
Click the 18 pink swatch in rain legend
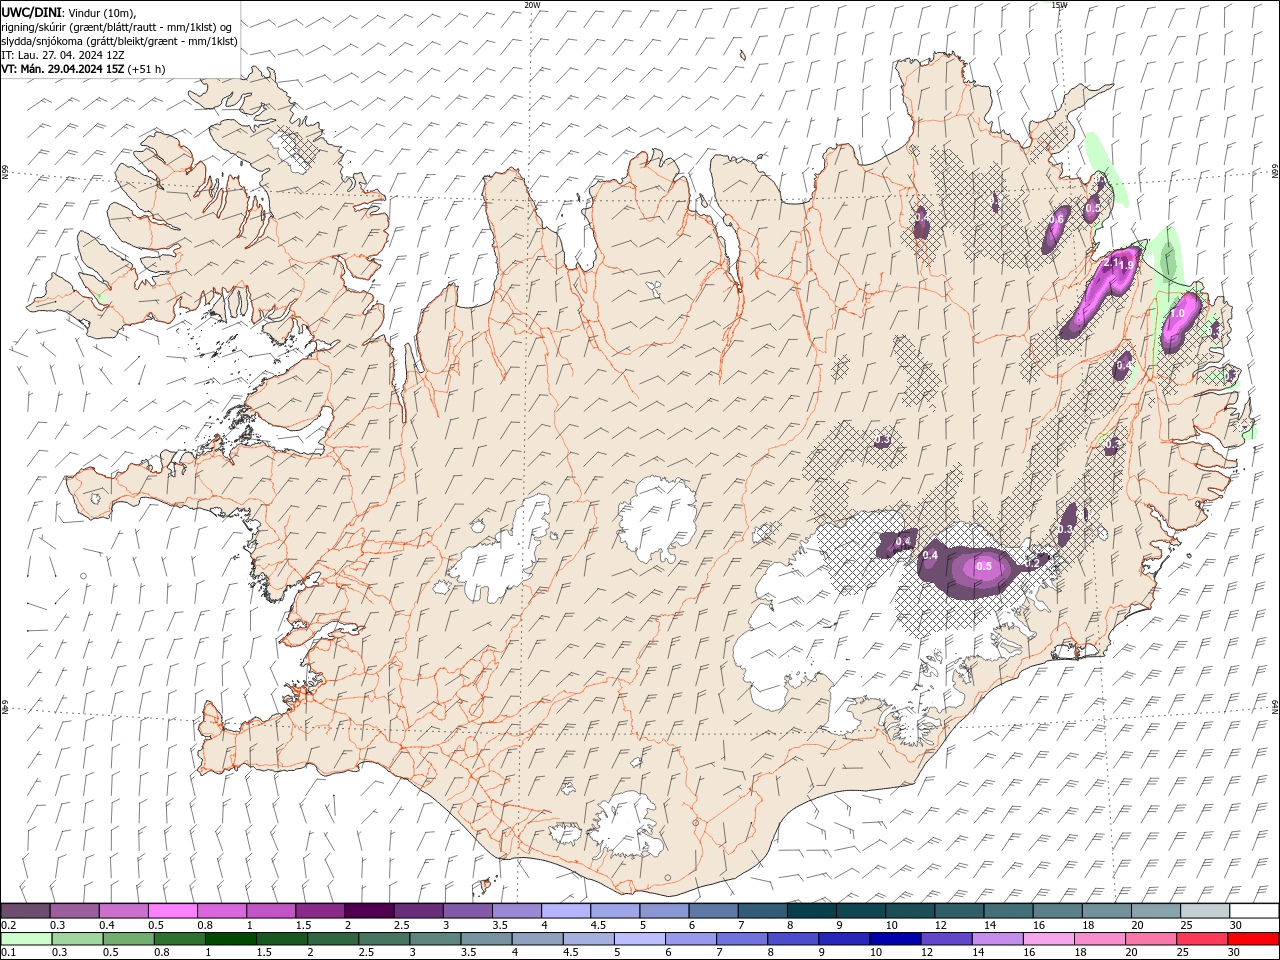click(x=1101, y=939)
